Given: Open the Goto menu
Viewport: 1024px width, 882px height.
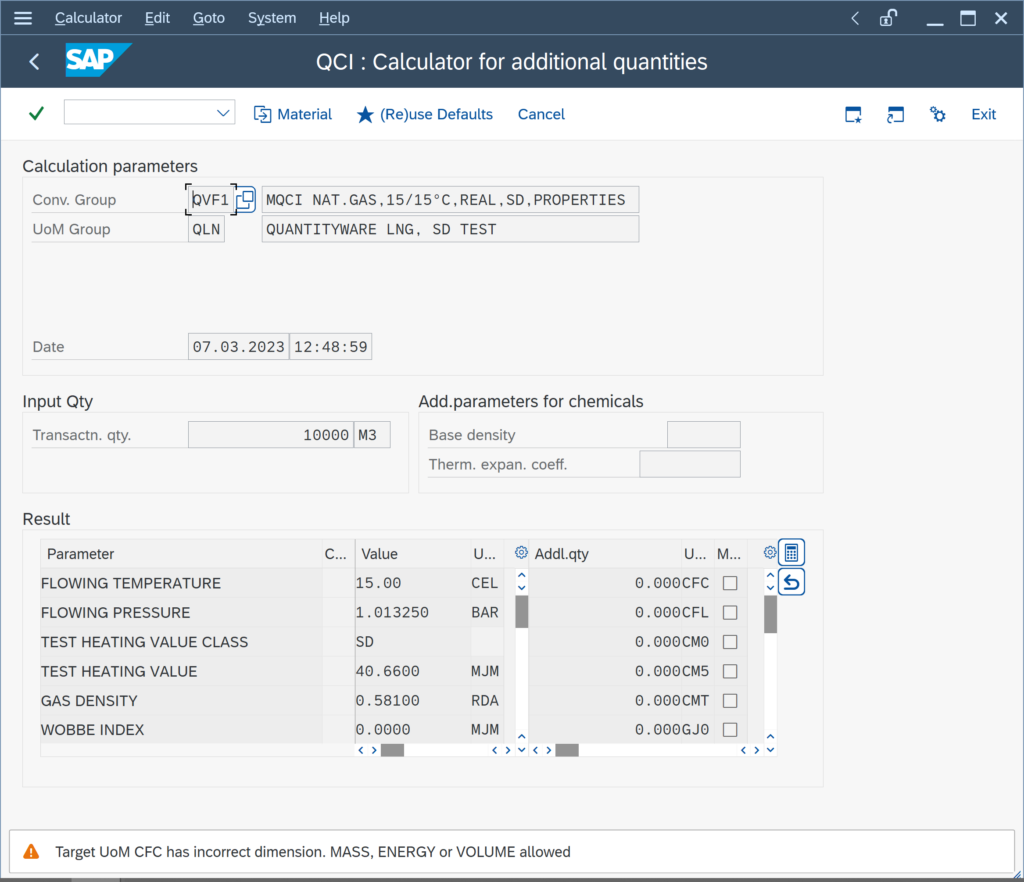Looking at the screenshot, I should click(209, 18).
